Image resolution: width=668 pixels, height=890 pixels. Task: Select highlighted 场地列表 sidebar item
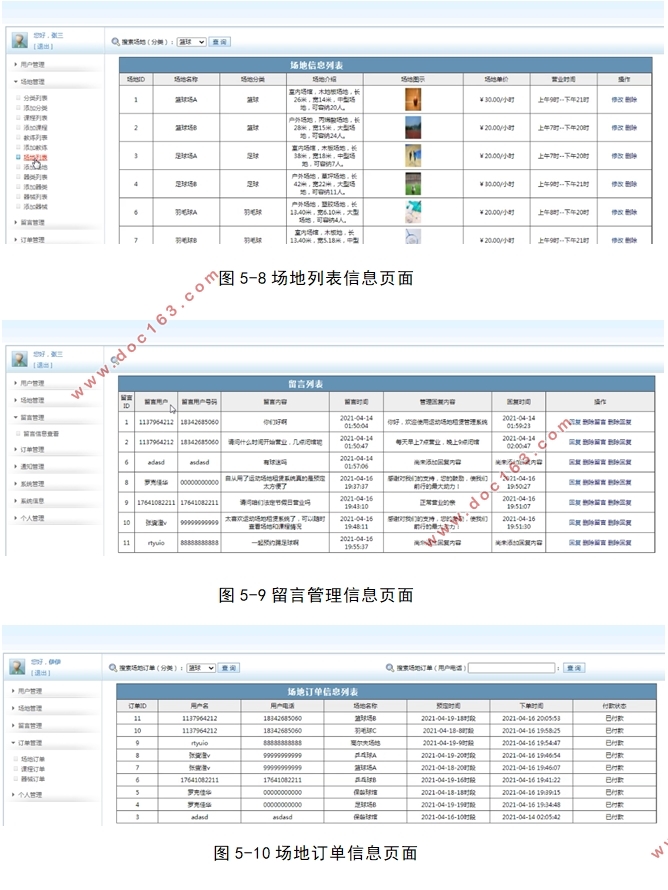pyautogui.click(x=35, y=157)
